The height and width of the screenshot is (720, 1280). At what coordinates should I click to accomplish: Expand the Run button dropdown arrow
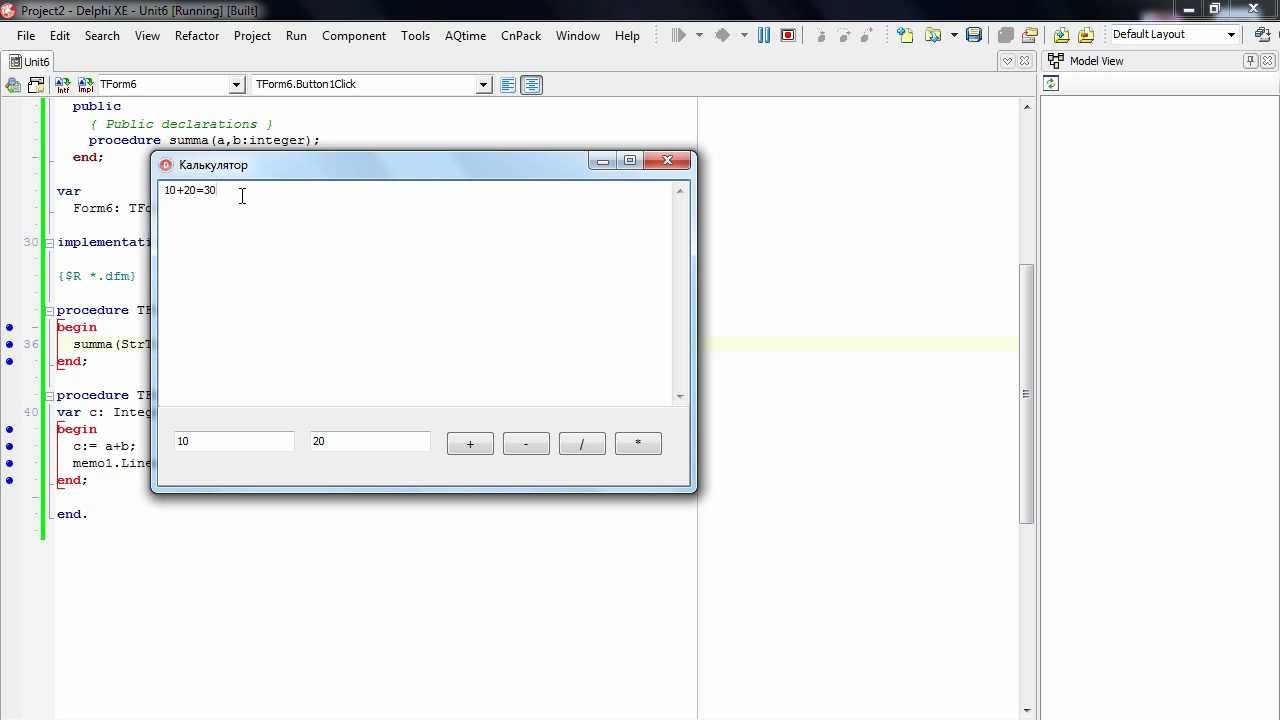pyautogui.click(x=698, y=35)
